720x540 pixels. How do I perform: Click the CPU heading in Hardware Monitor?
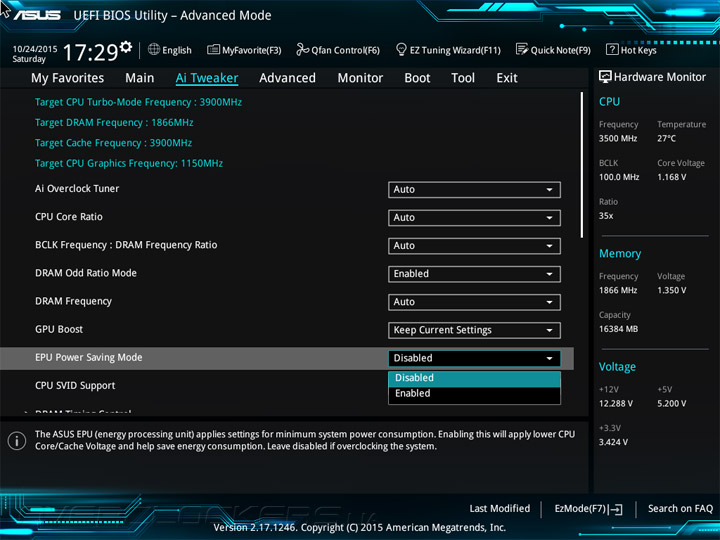[609, 101]
